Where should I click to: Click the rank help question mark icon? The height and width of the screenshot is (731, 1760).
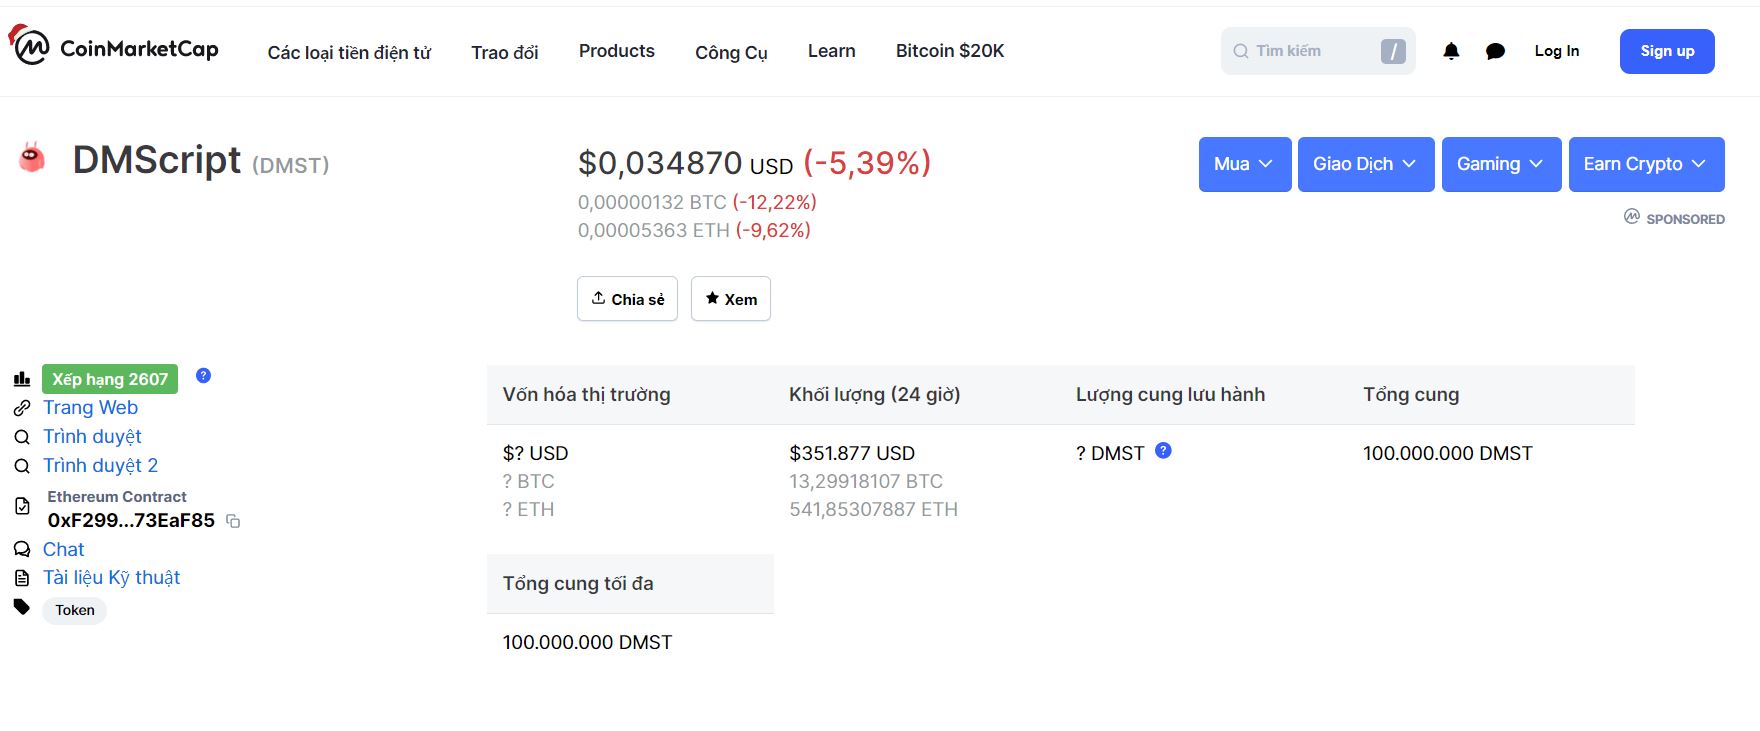click(x=203, y=376)
